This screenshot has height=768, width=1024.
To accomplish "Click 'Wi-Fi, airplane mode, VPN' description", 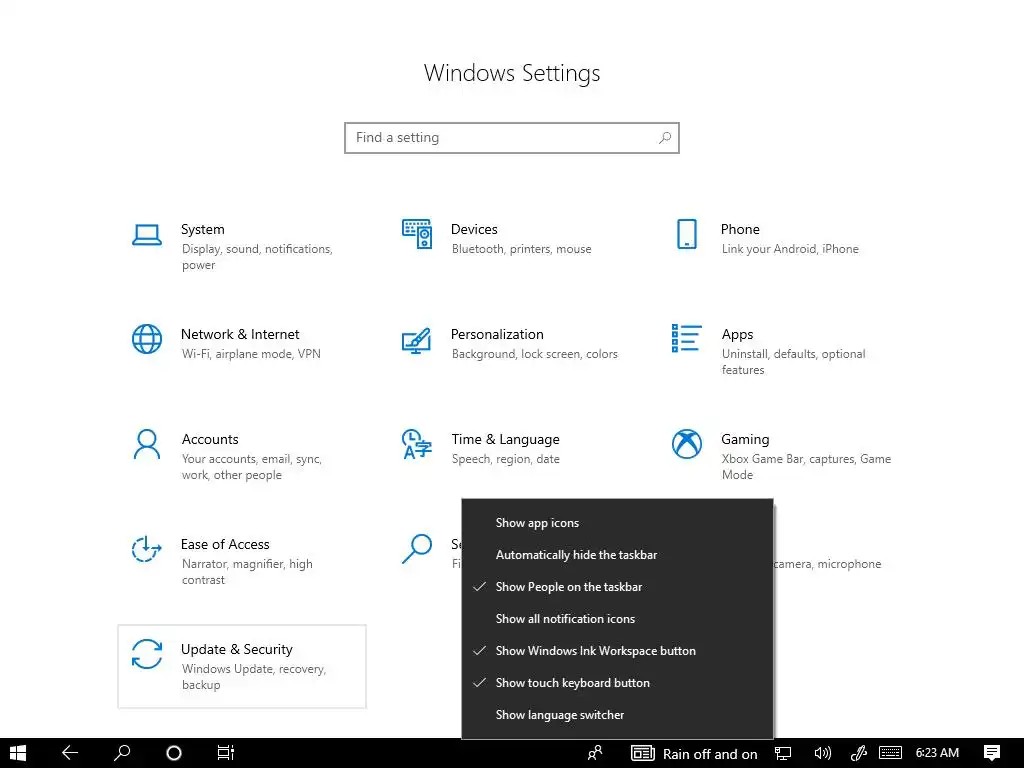I will click(251, 354).
